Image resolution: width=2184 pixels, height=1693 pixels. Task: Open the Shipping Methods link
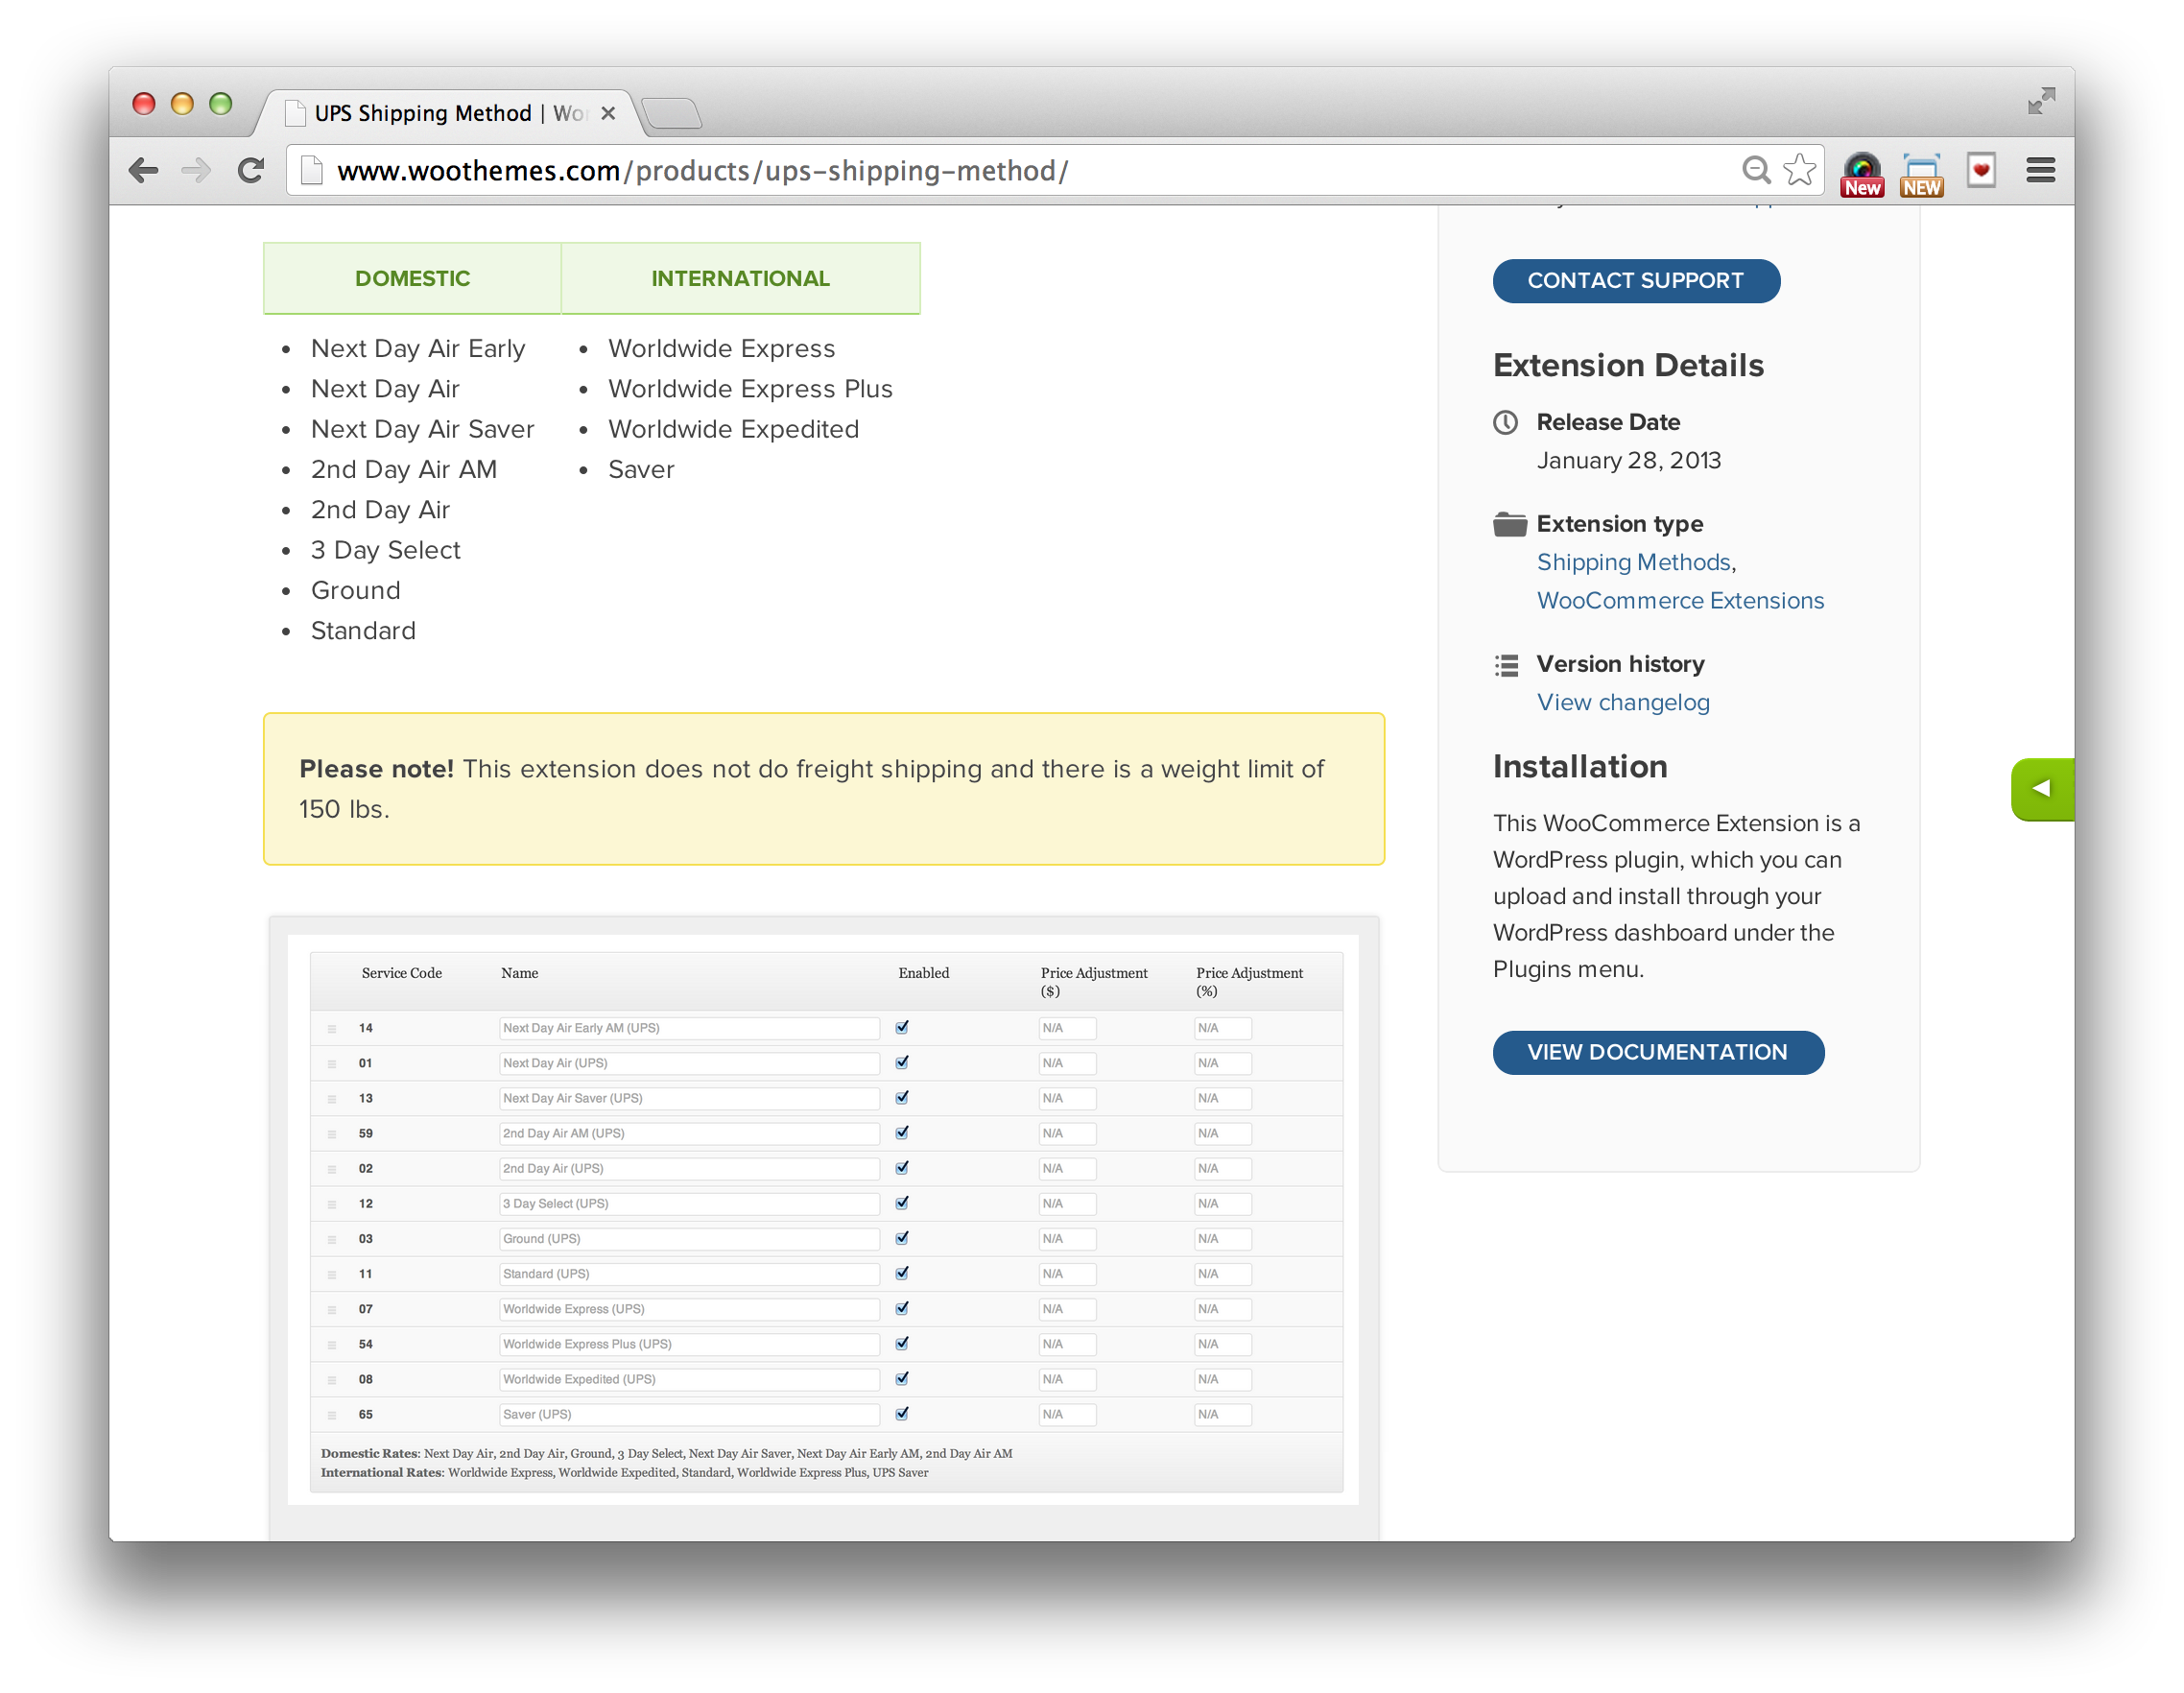(1633, 562)
